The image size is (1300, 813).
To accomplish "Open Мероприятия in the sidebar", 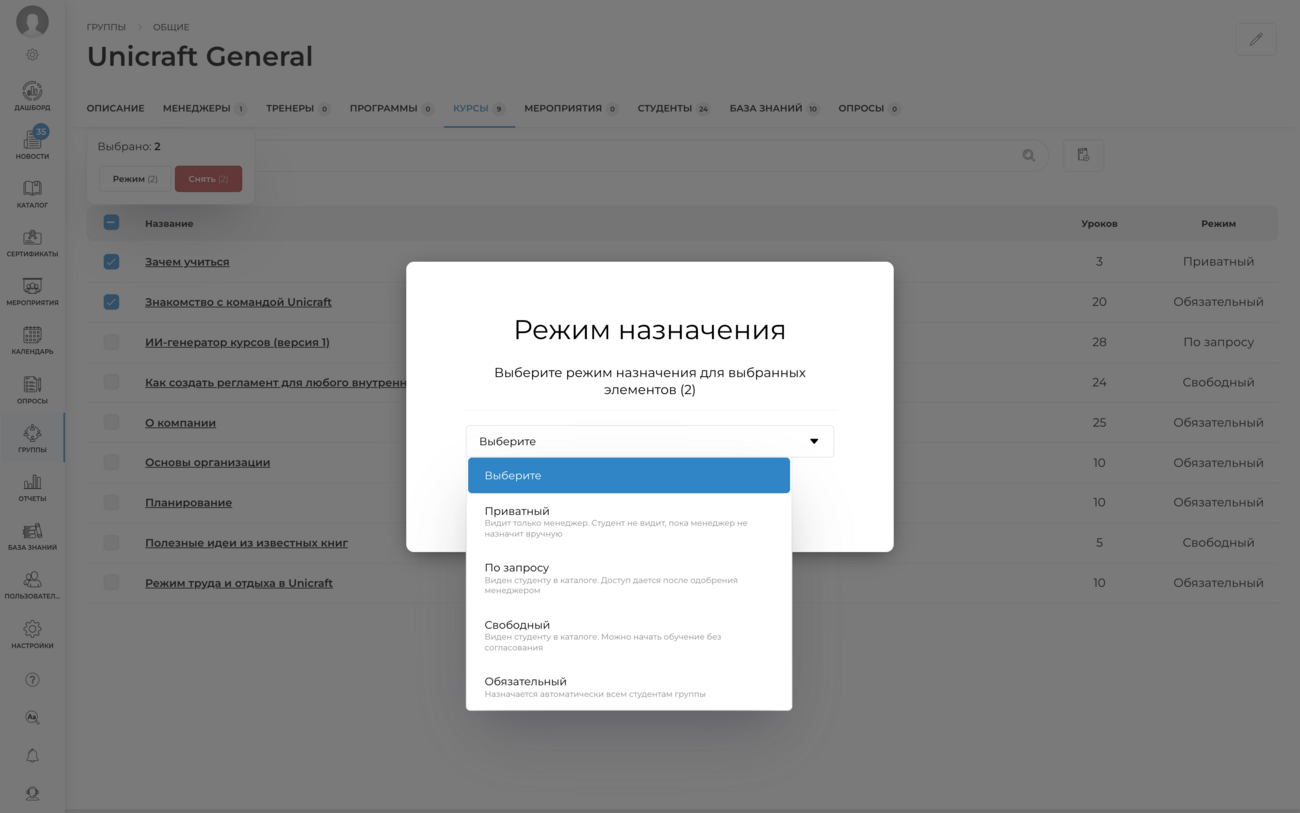I will [32, 291].
